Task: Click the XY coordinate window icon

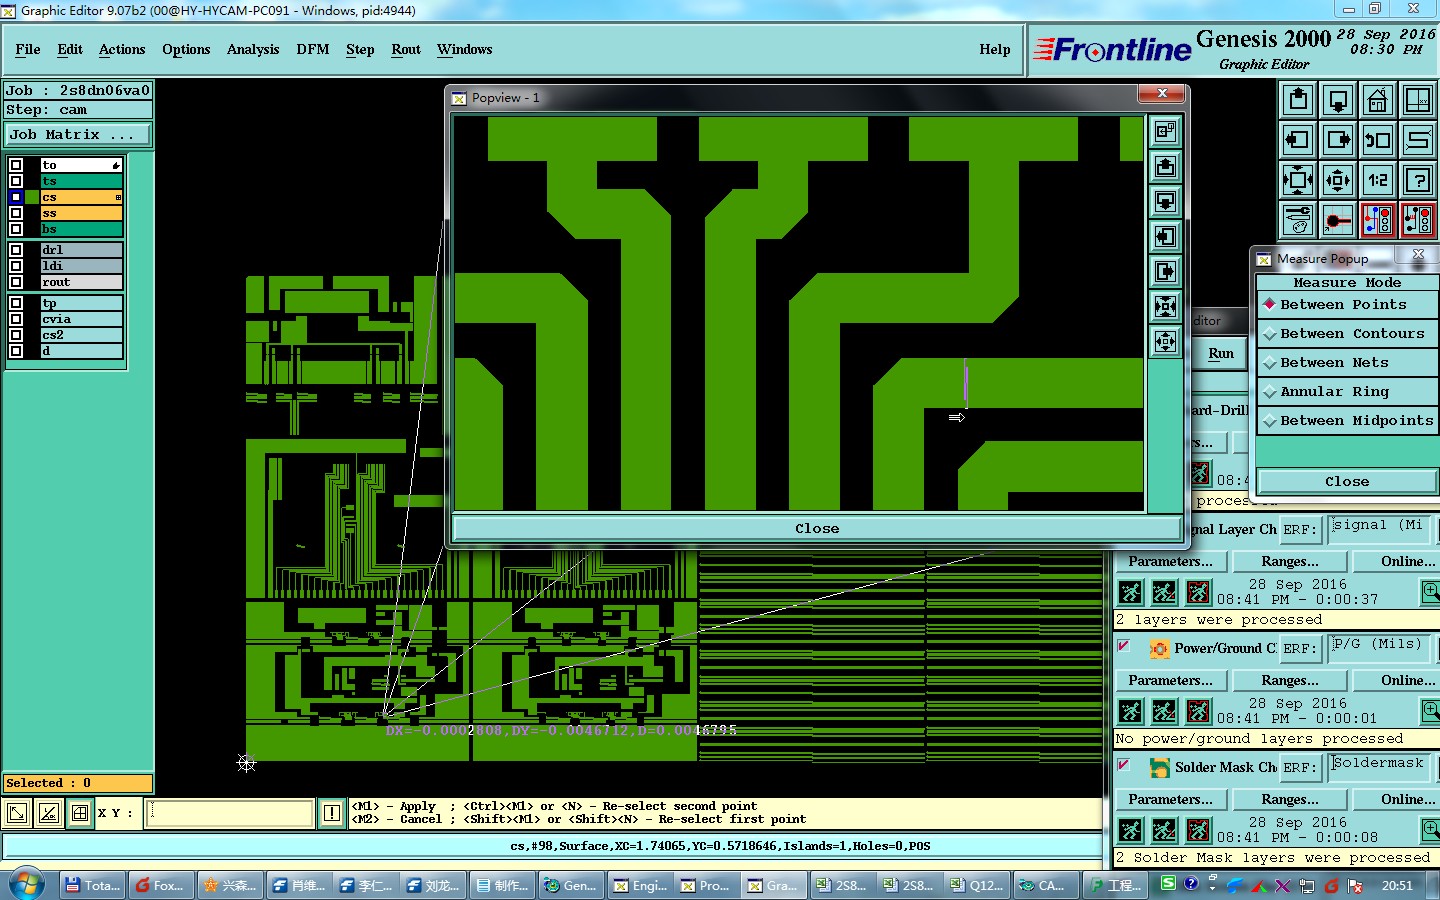Action: click(1418, 100)
